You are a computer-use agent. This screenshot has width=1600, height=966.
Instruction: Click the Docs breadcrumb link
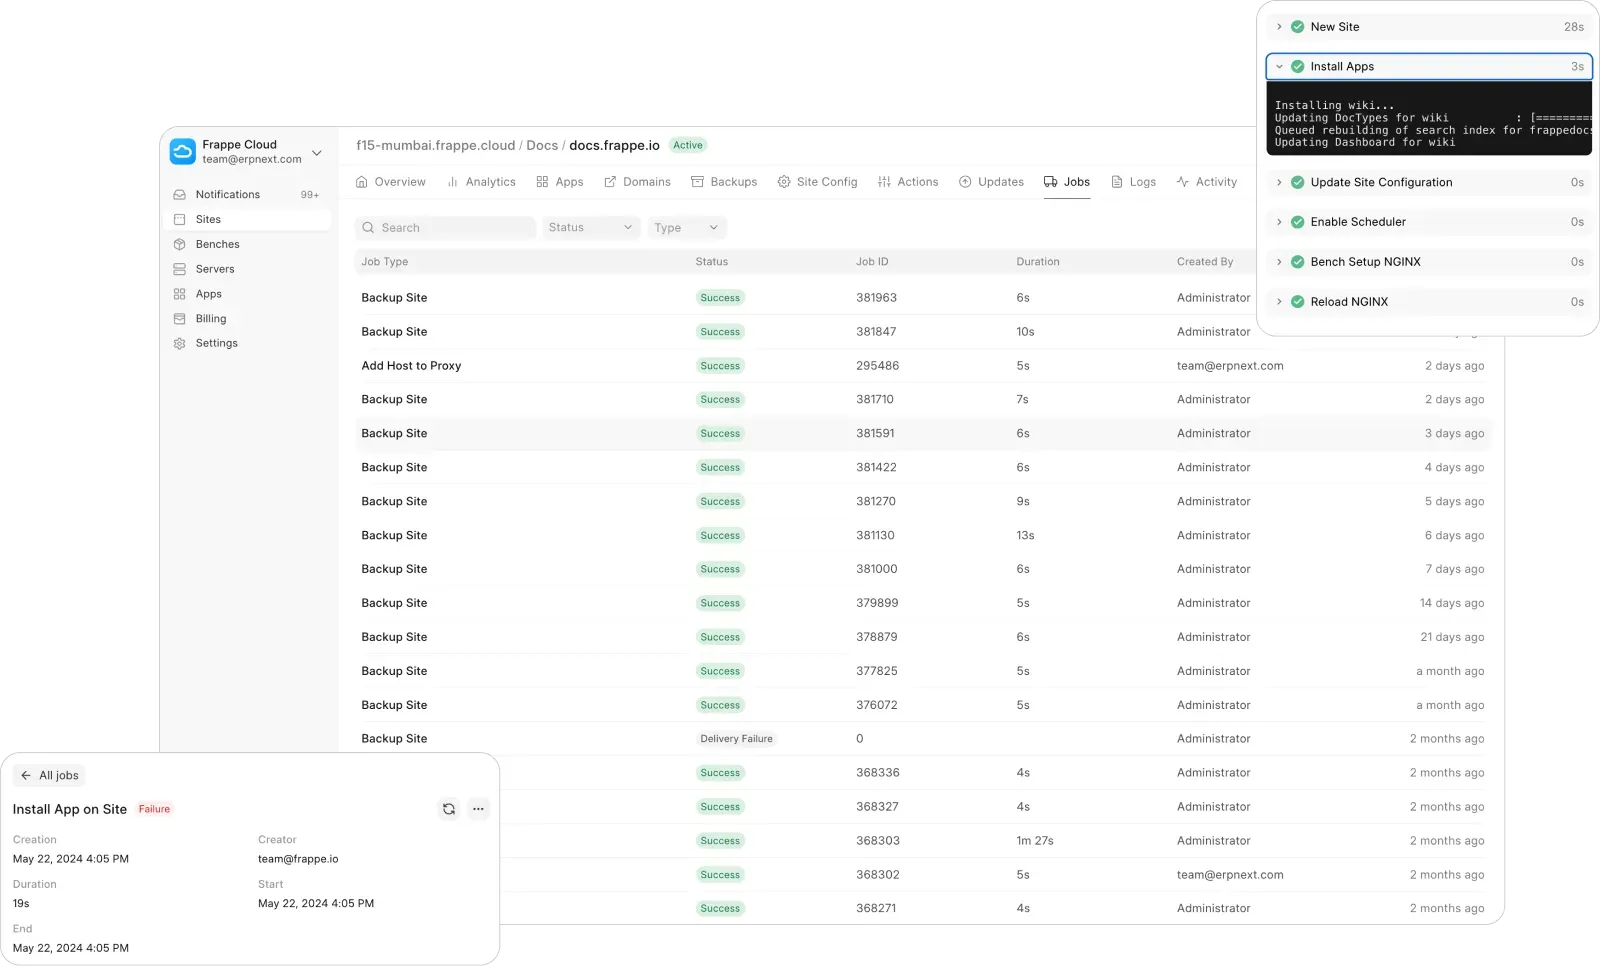(542, 146)
